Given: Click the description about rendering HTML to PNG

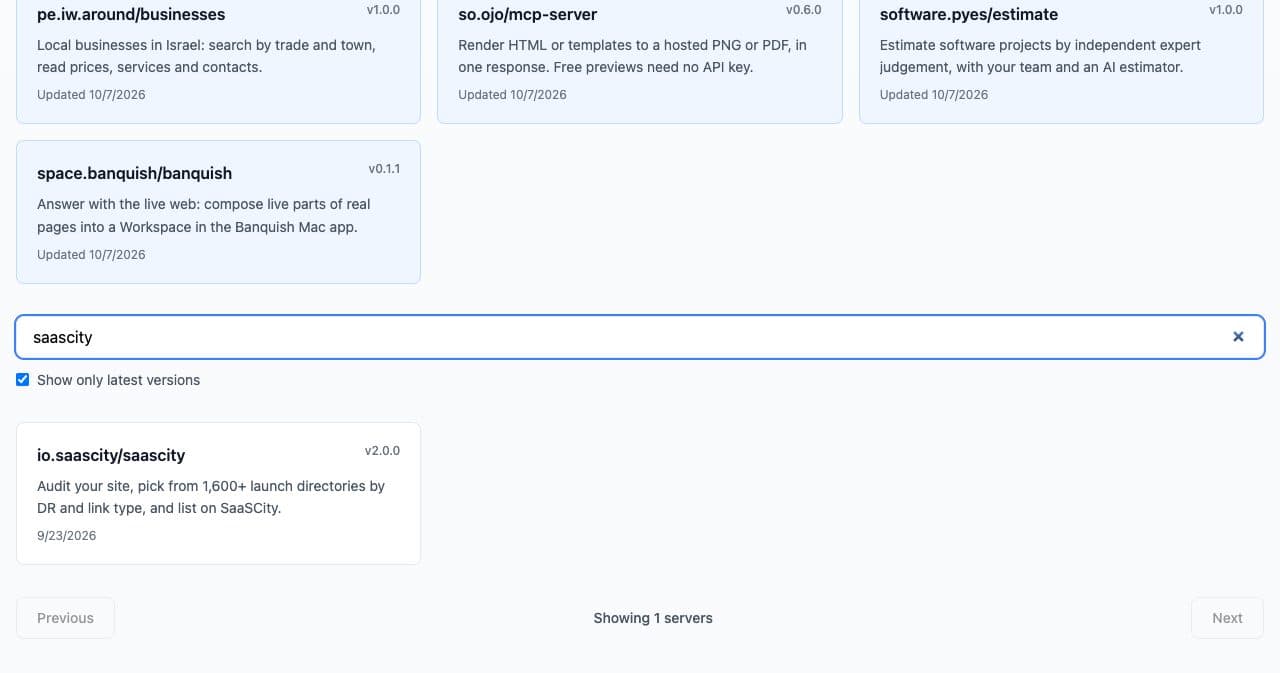Looking at the screenshot, I should click(633, 56).
